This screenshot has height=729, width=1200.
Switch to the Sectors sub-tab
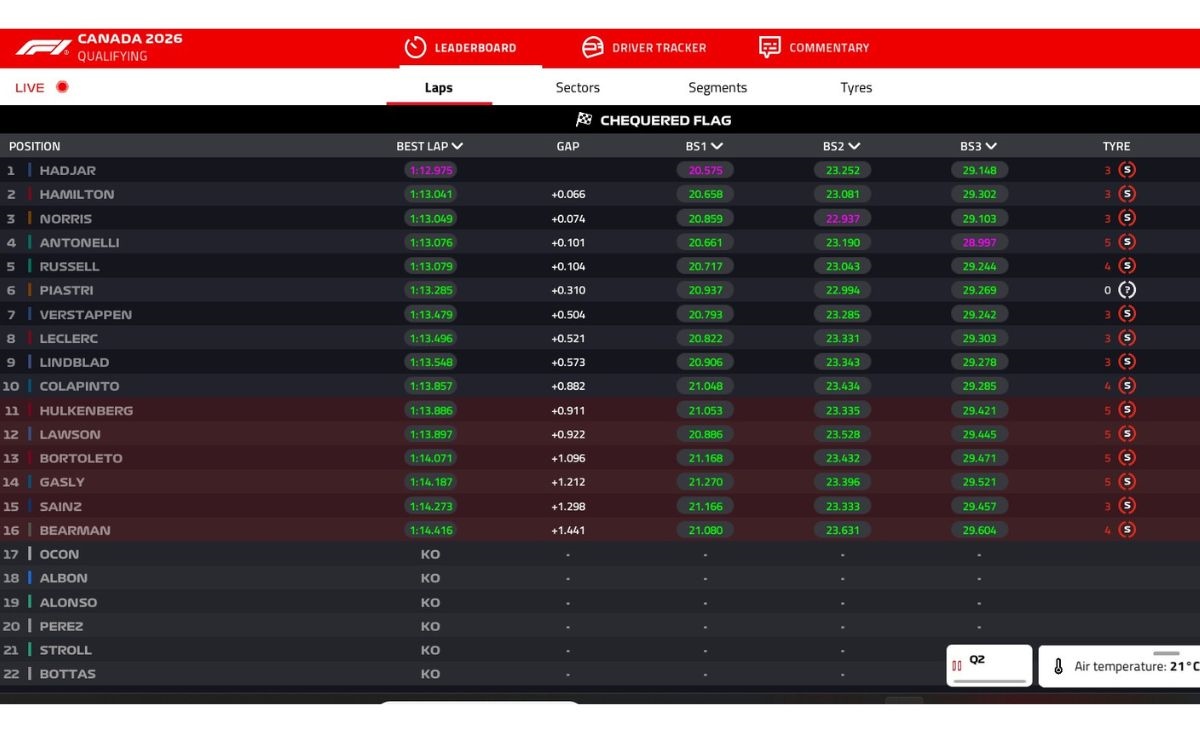pyautogui.click(x=578, y=87)
